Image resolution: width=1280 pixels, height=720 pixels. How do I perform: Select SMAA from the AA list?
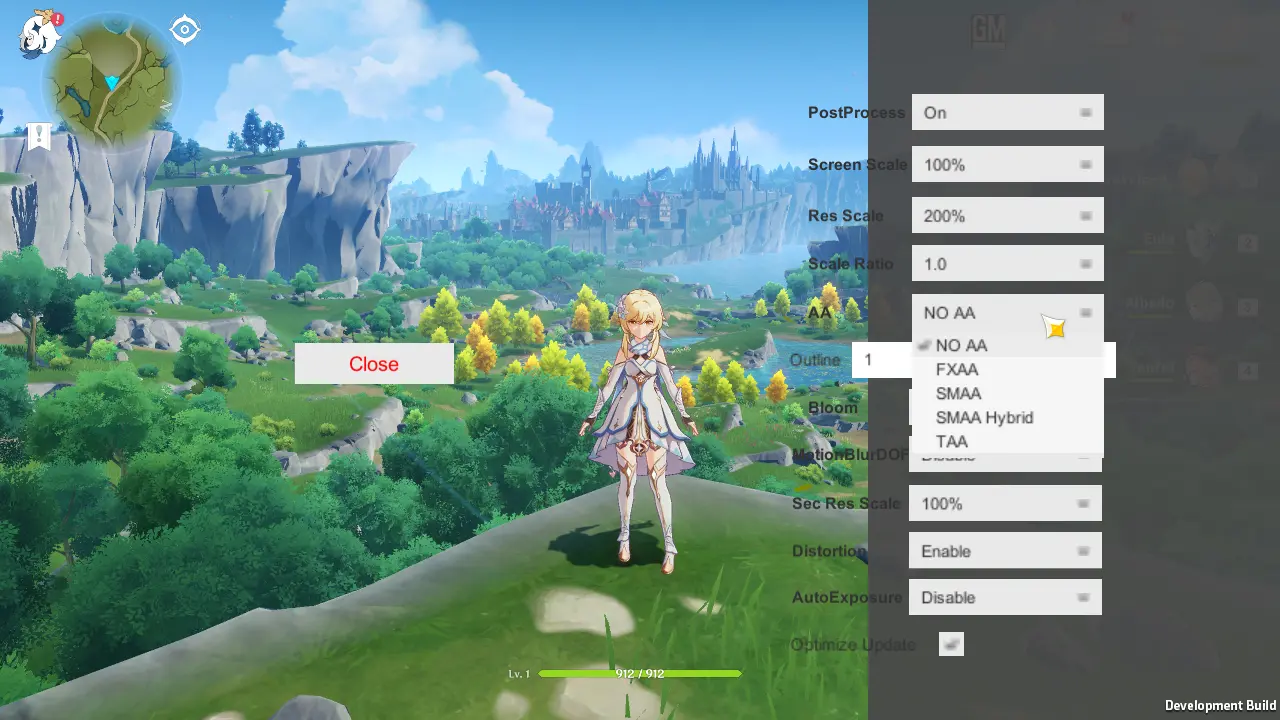pyautogui.click(x=1008, y=393)
